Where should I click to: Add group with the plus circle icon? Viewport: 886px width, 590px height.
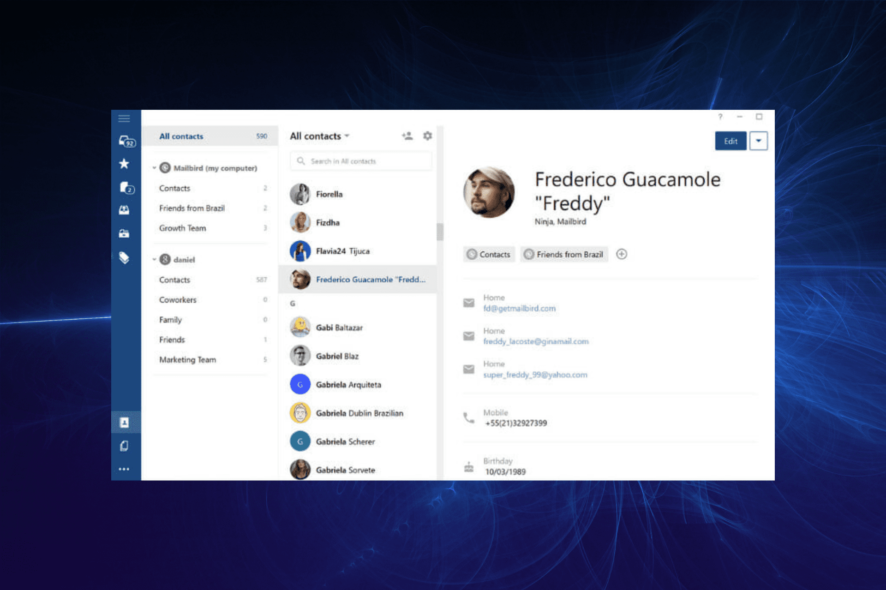point(622,254)
